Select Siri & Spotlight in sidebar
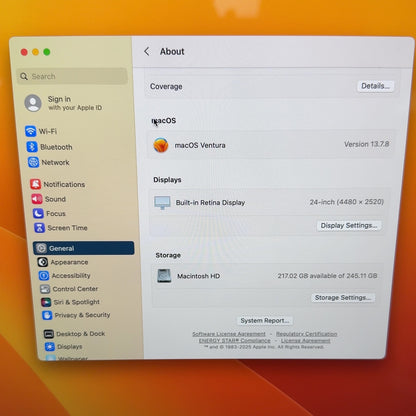Screen dimensions: 416x416 (x=71, y=302)
